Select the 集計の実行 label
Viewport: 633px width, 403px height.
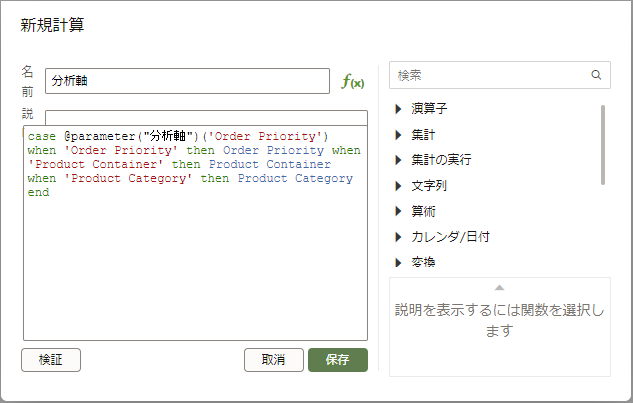point(441,160)
